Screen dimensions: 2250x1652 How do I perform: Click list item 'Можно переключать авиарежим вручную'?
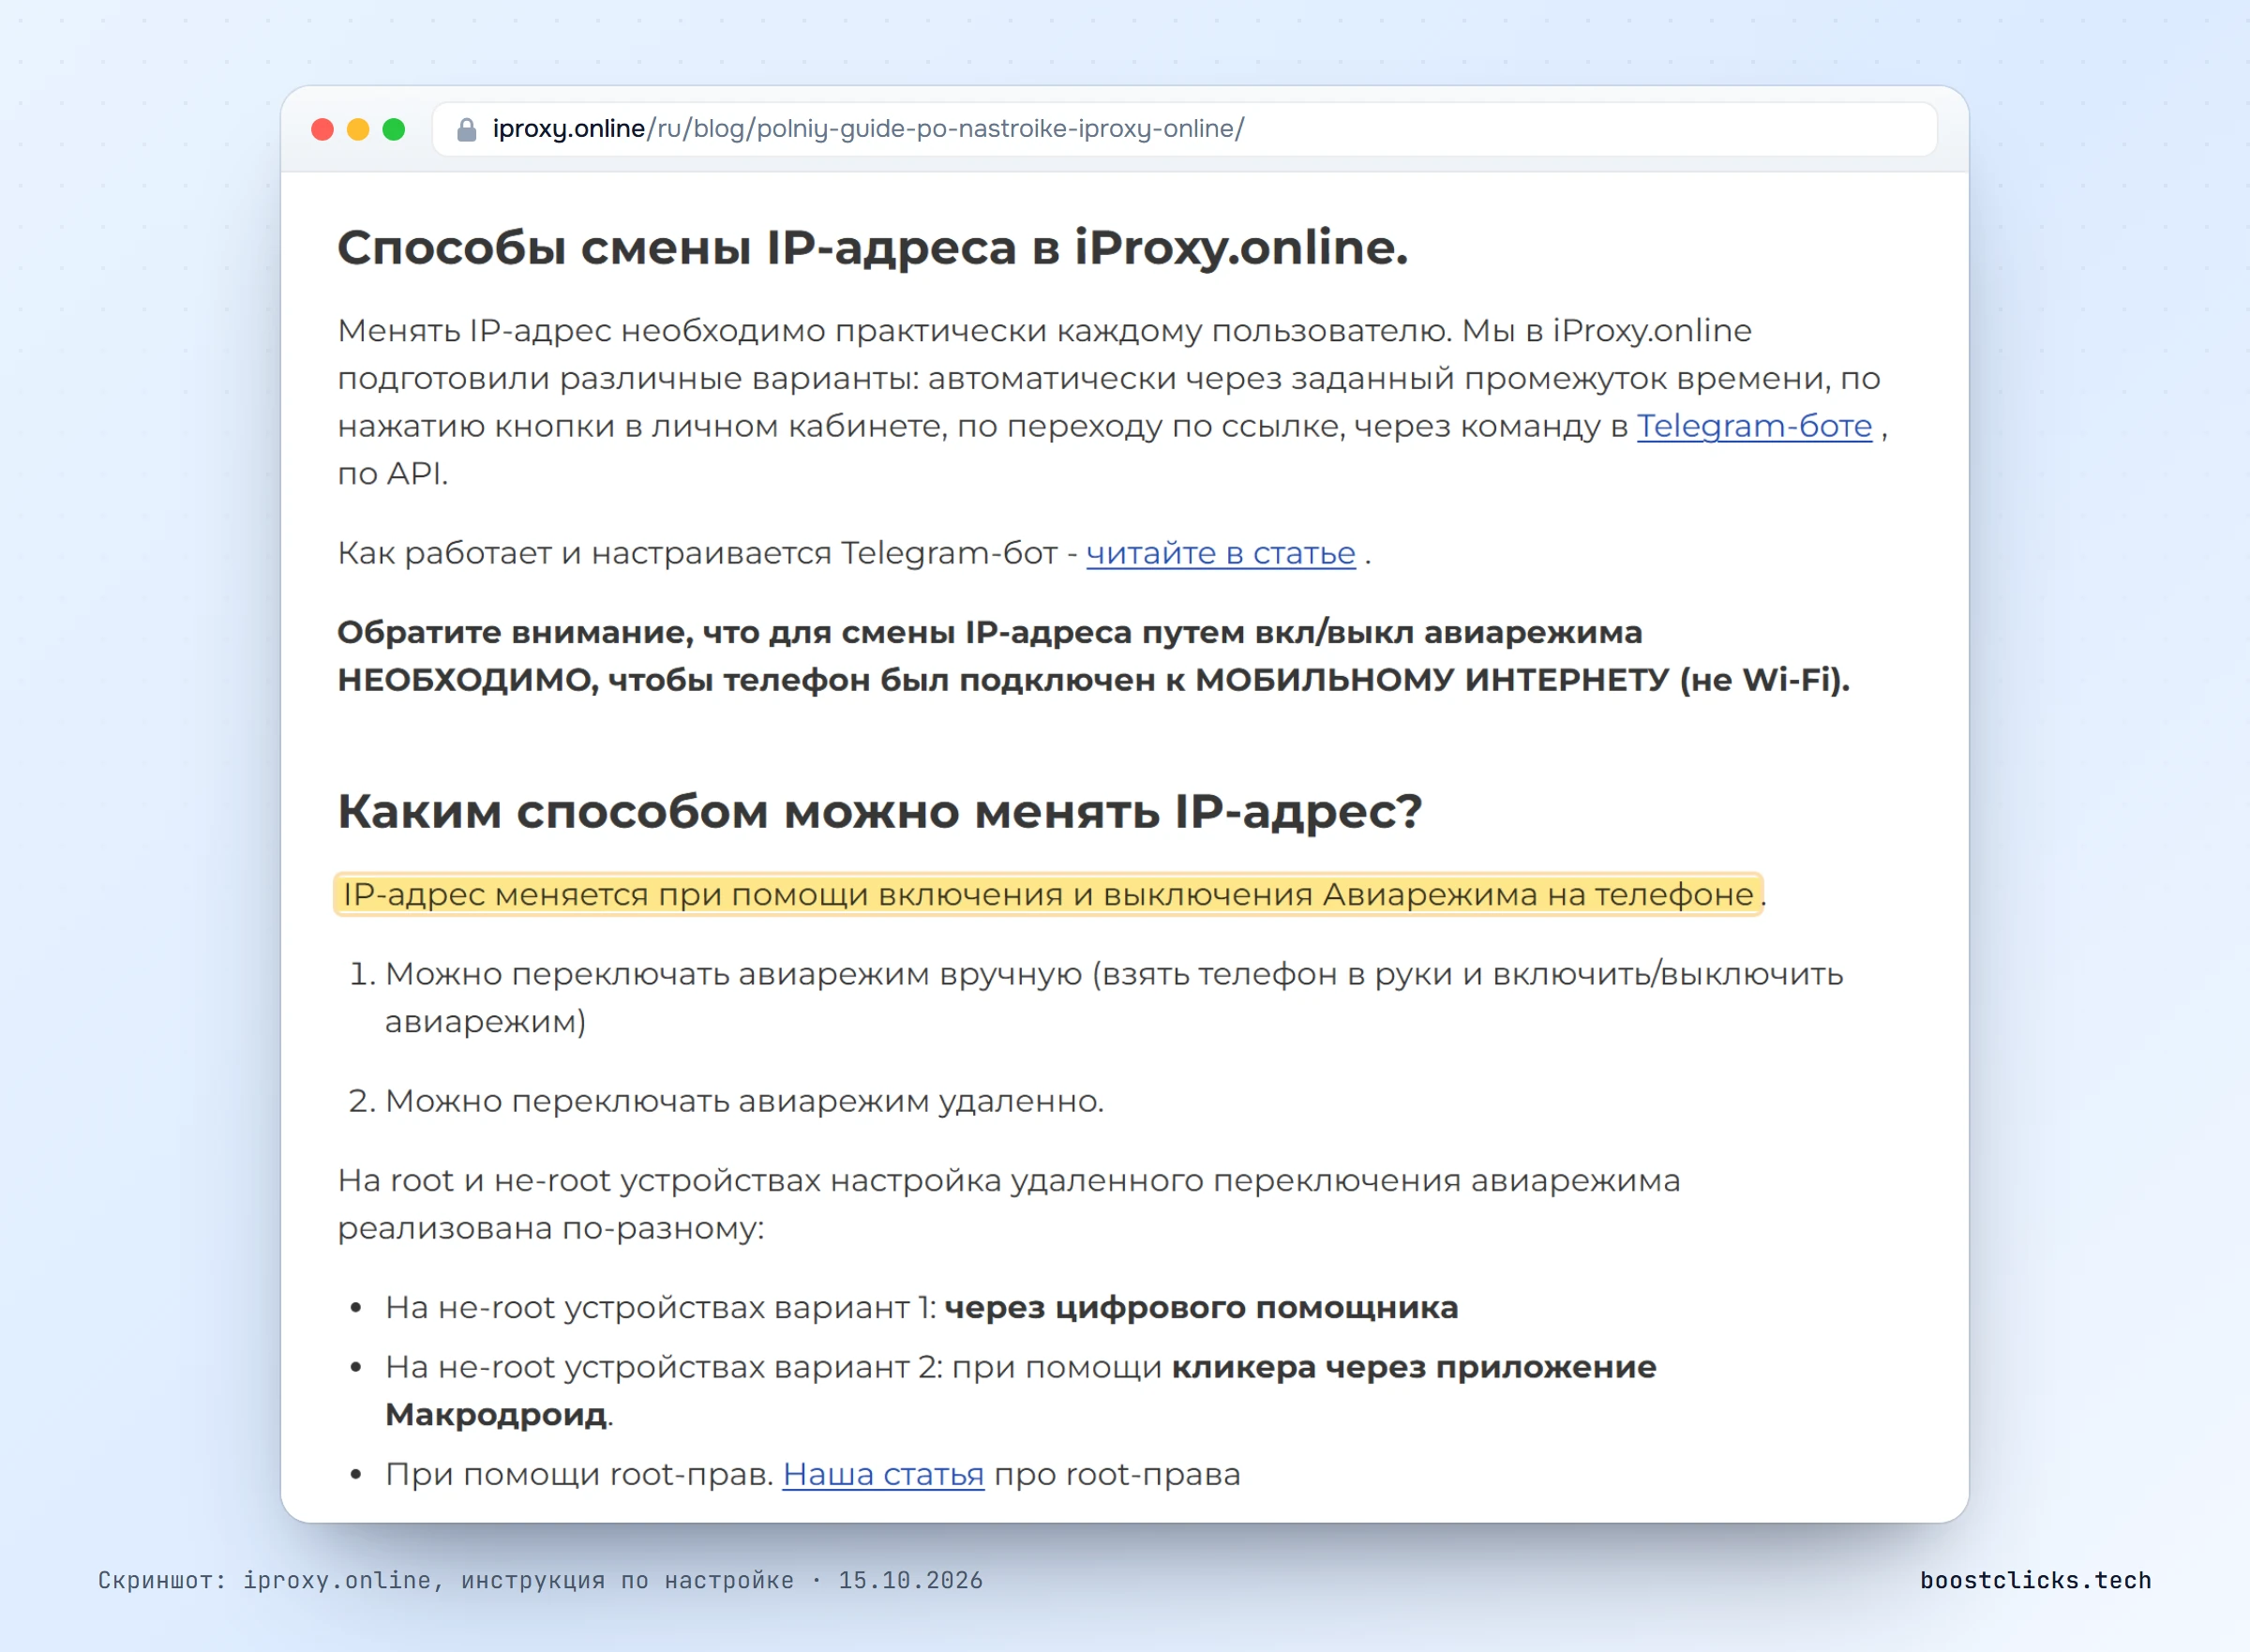click(1114, 997)
